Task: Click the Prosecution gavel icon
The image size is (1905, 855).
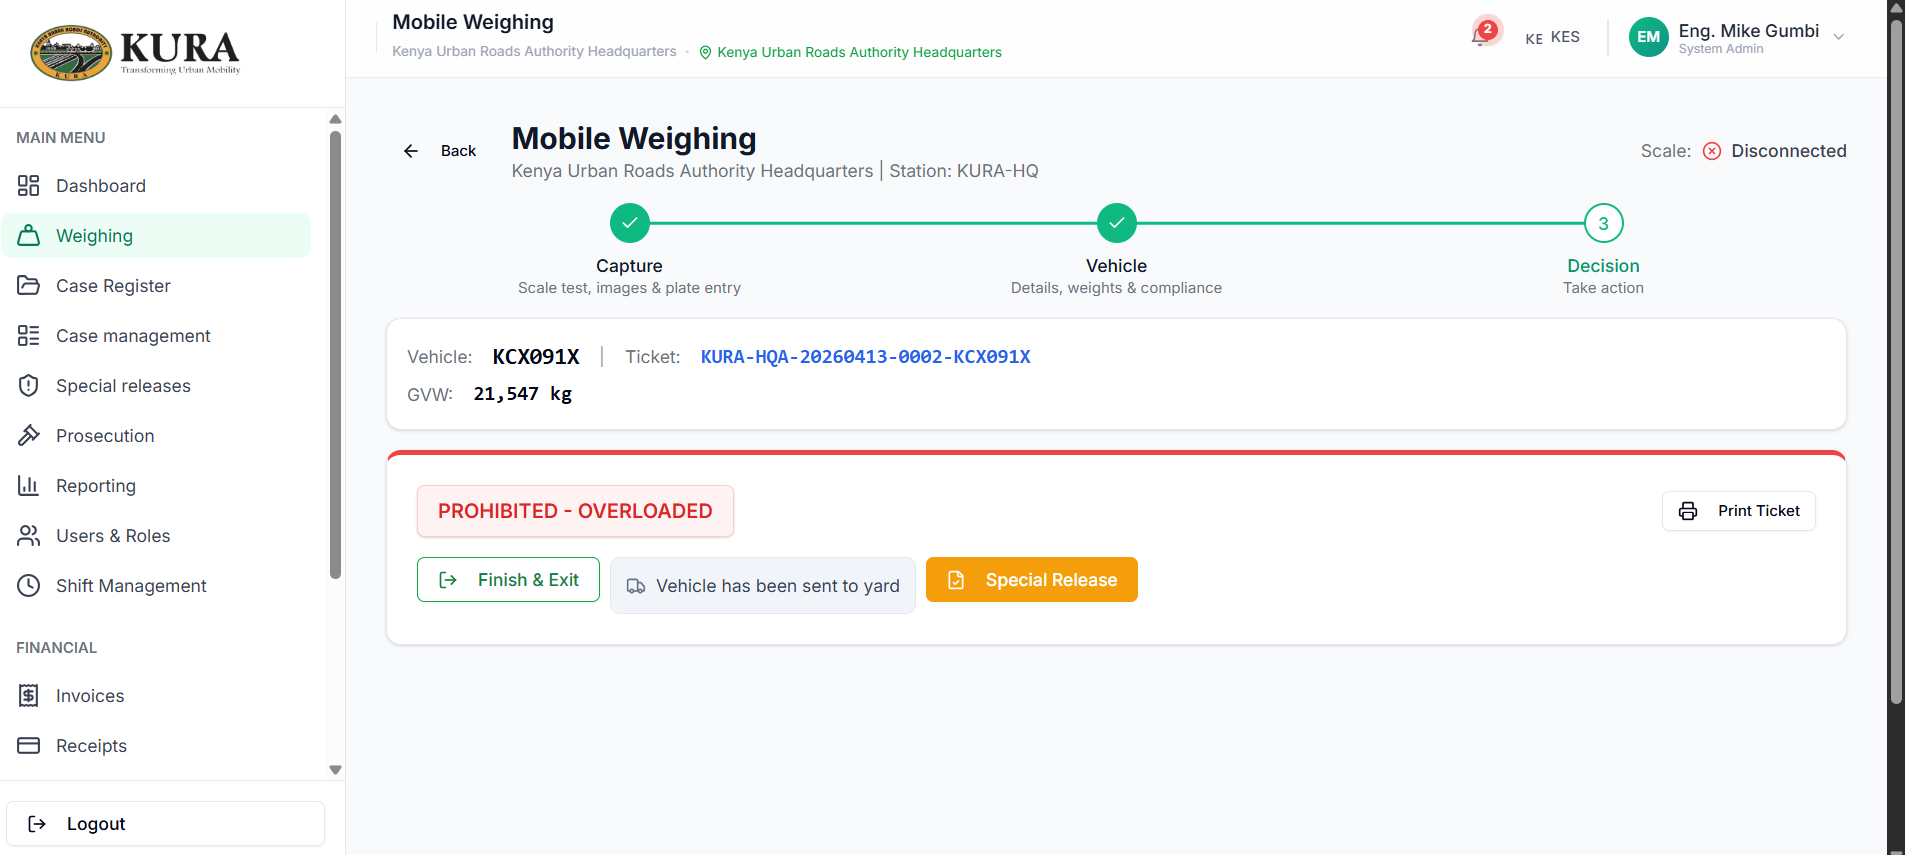Action: click(x=28, y=436)
